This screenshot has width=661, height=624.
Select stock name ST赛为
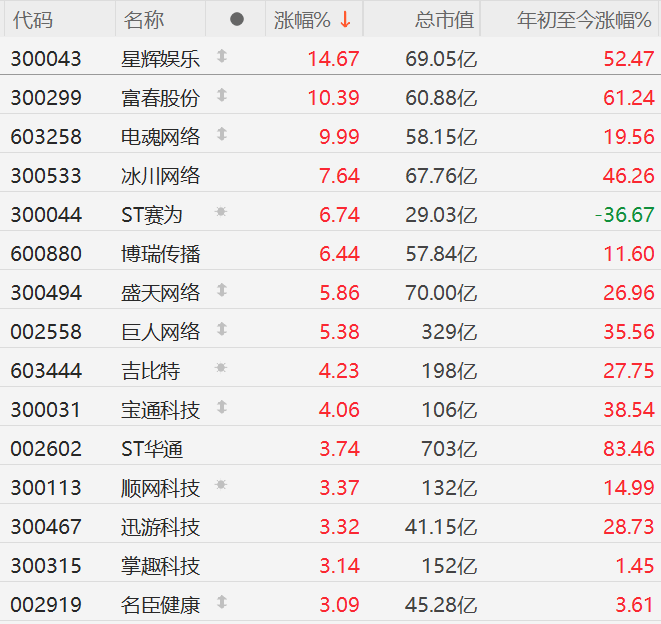(x=152, y=215)
